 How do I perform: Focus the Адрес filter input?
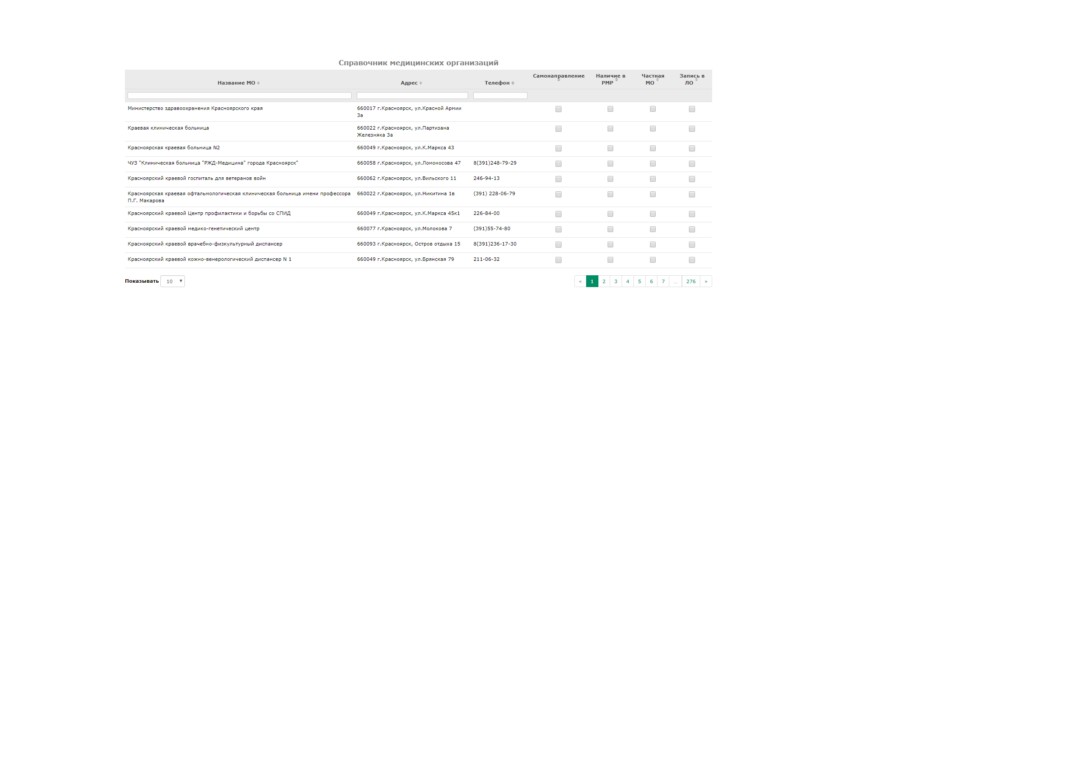(x=412, y=96)
